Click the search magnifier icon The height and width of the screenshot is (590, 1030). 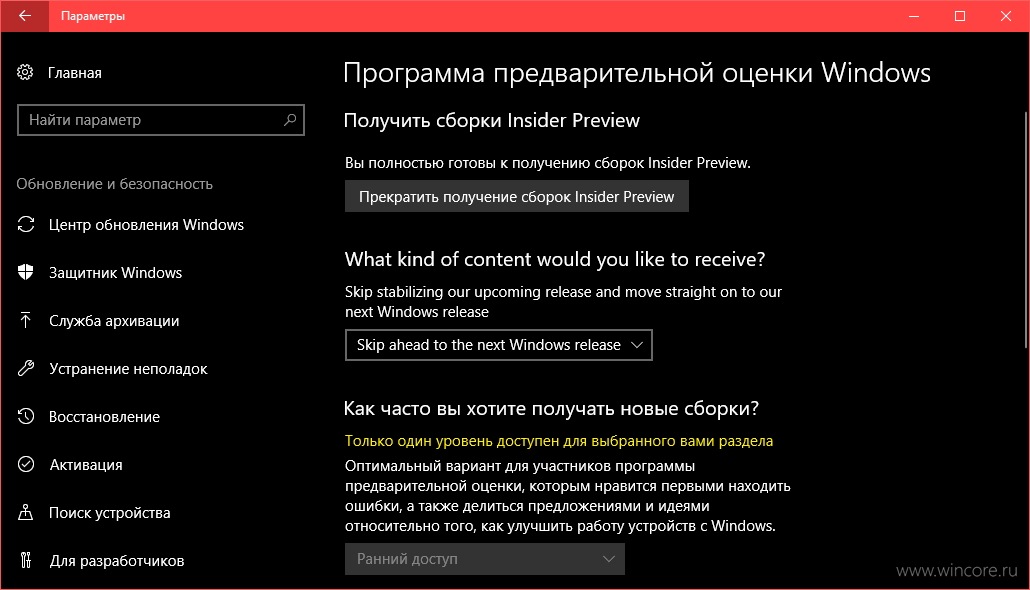tap(290, 120)
